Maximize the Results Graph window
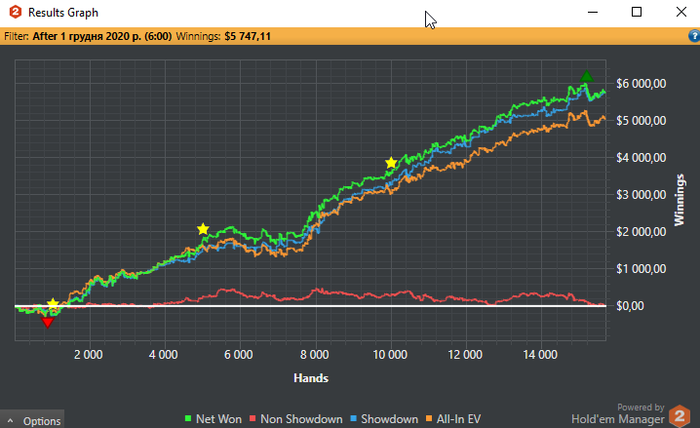The width and height of the screenshot is (700, 428). coord(637,12)
